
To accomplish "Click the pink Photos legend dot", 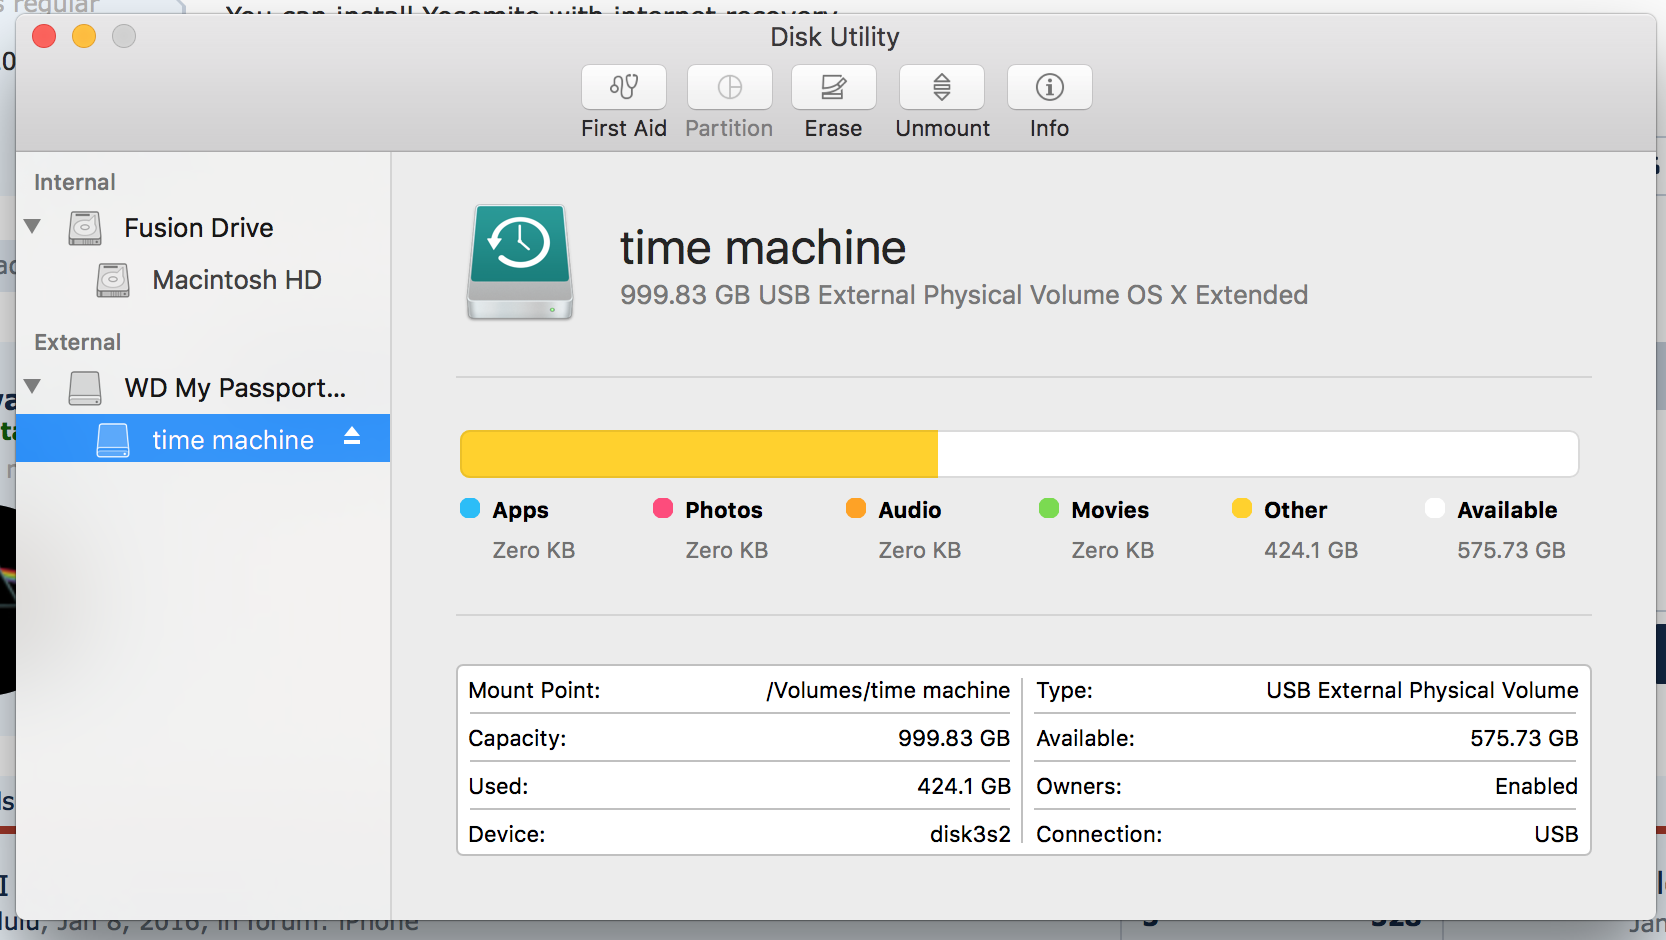I will (663, 508).
